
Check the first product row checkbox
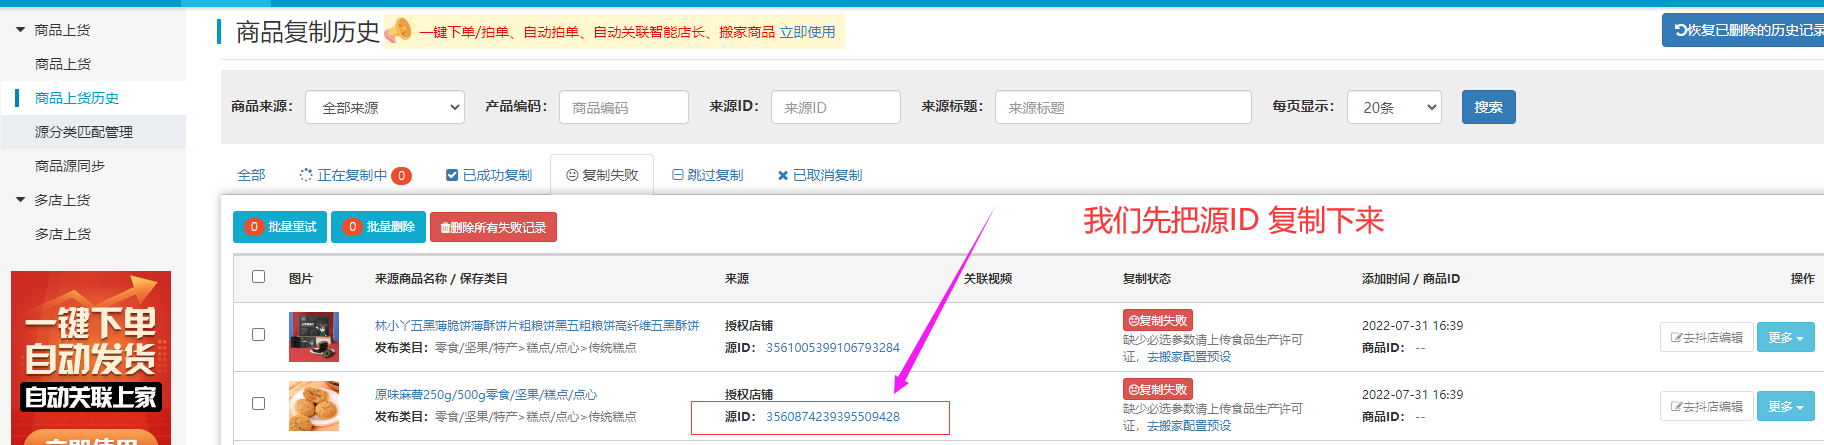coord(259,335)
